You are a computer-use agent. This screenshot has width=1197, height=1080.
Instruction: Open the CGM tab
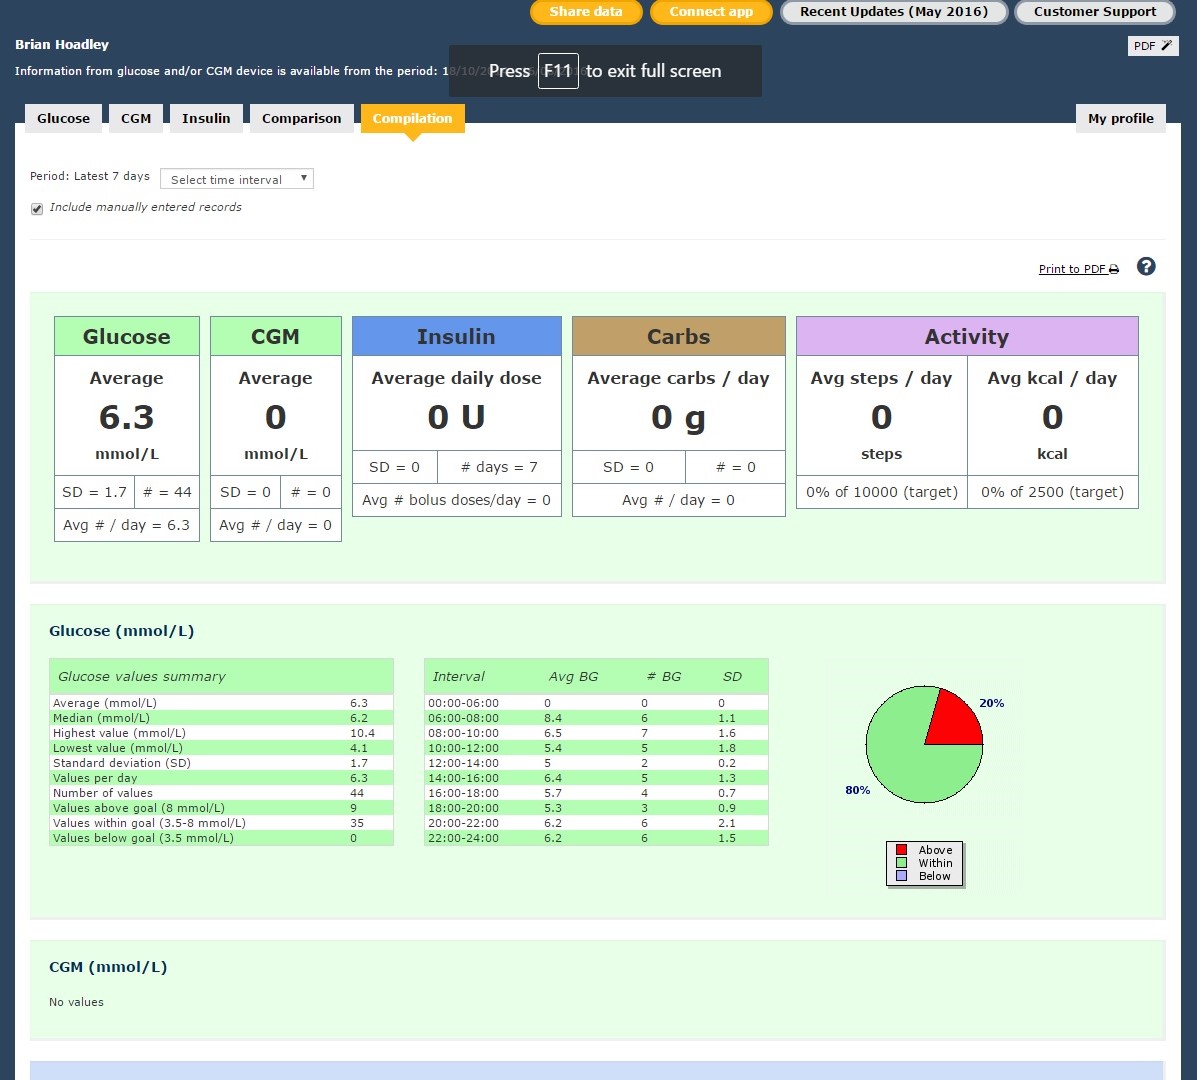coord(136,118)
